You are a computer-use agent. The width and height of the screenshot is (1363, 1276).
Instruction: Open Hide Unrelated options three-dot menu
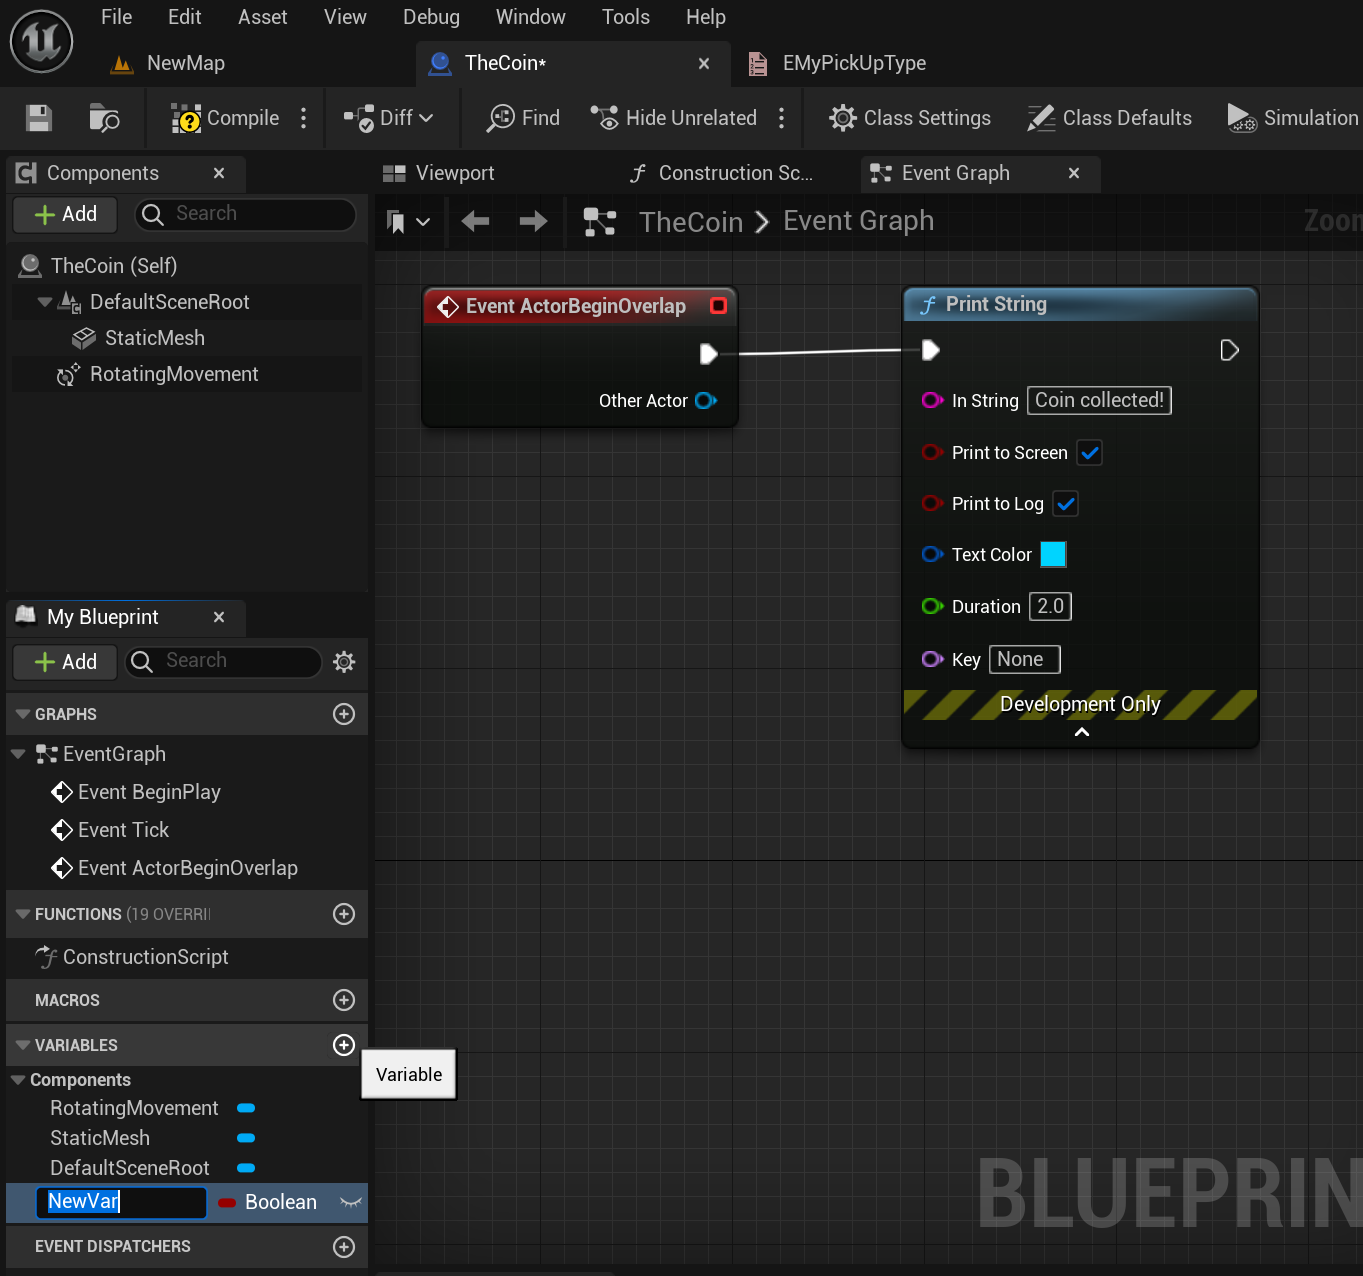[782, 118]
